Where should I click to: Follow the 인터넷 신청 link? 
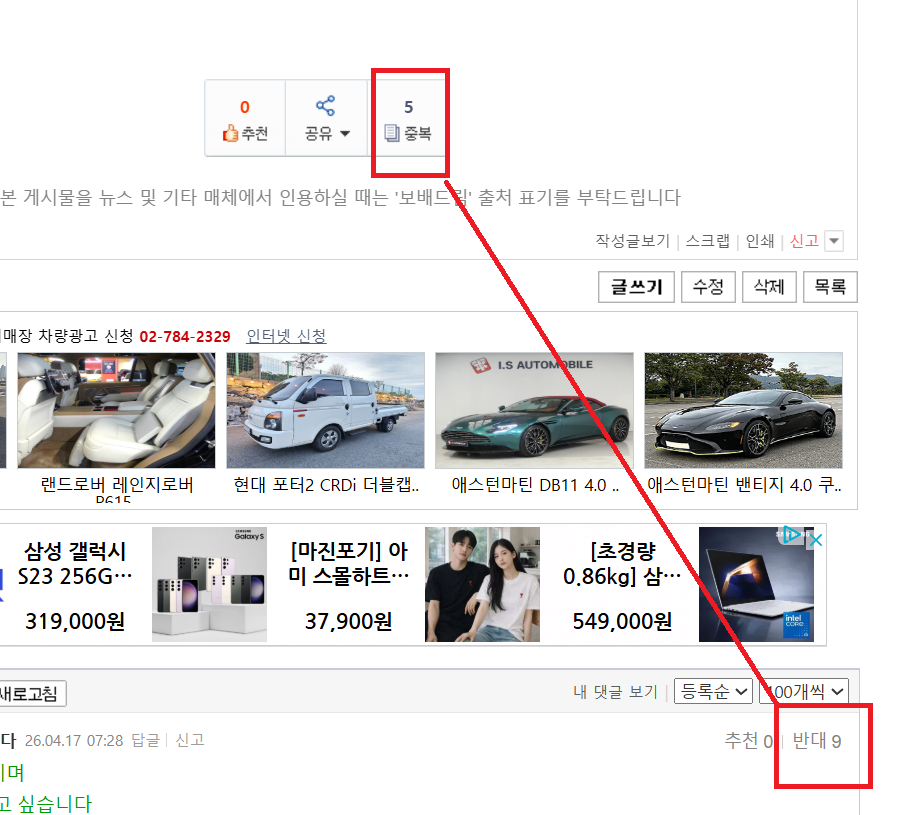coord(286,337)
